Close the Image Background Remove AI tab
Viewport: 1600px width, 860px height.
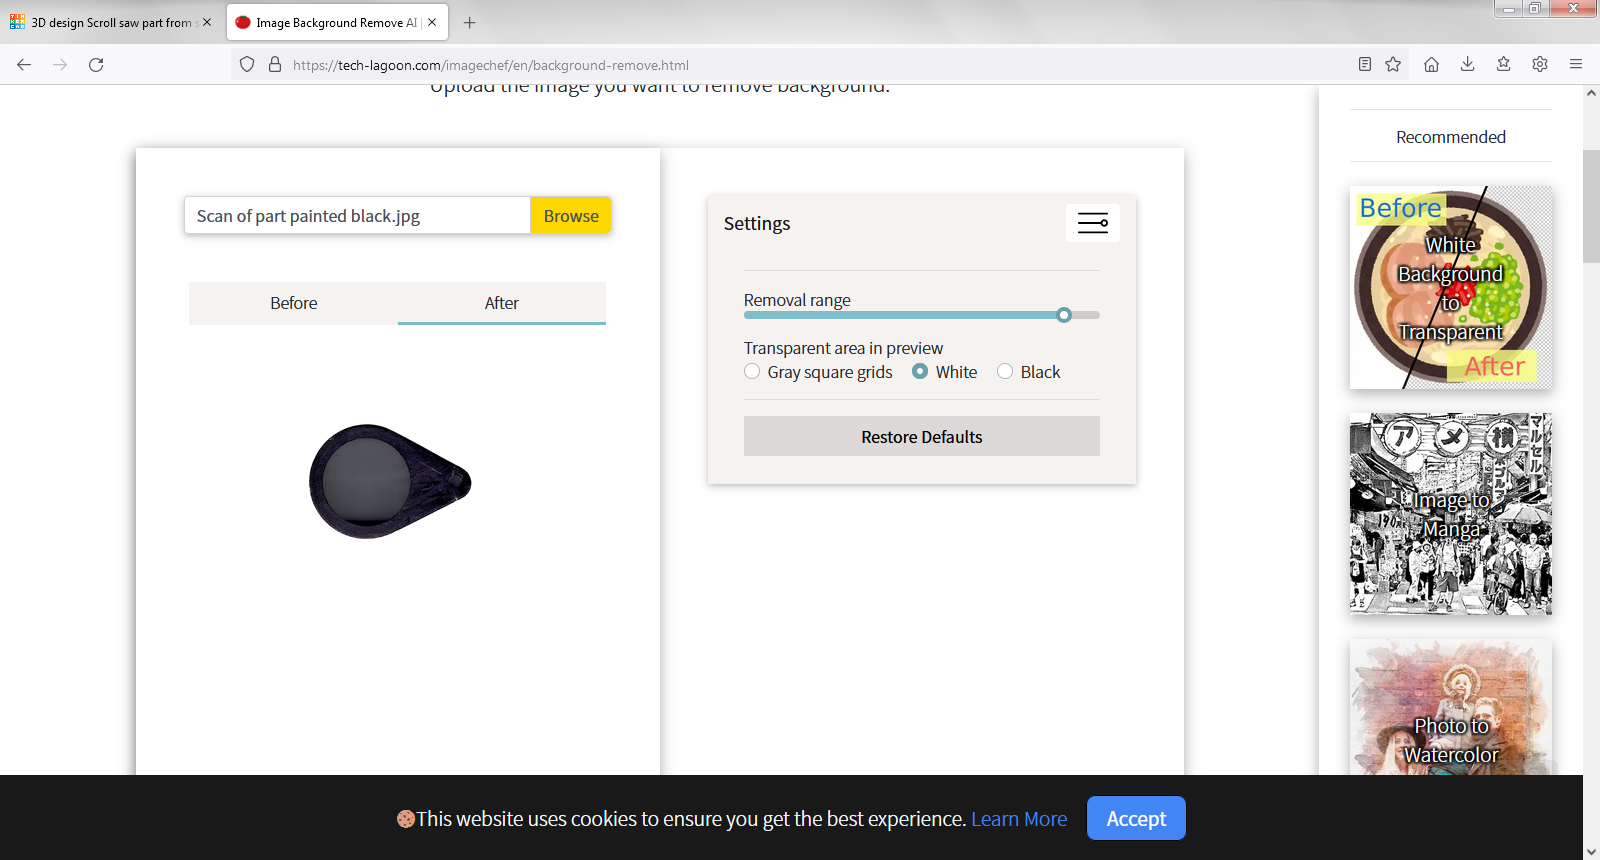click(x=432, y=22)
